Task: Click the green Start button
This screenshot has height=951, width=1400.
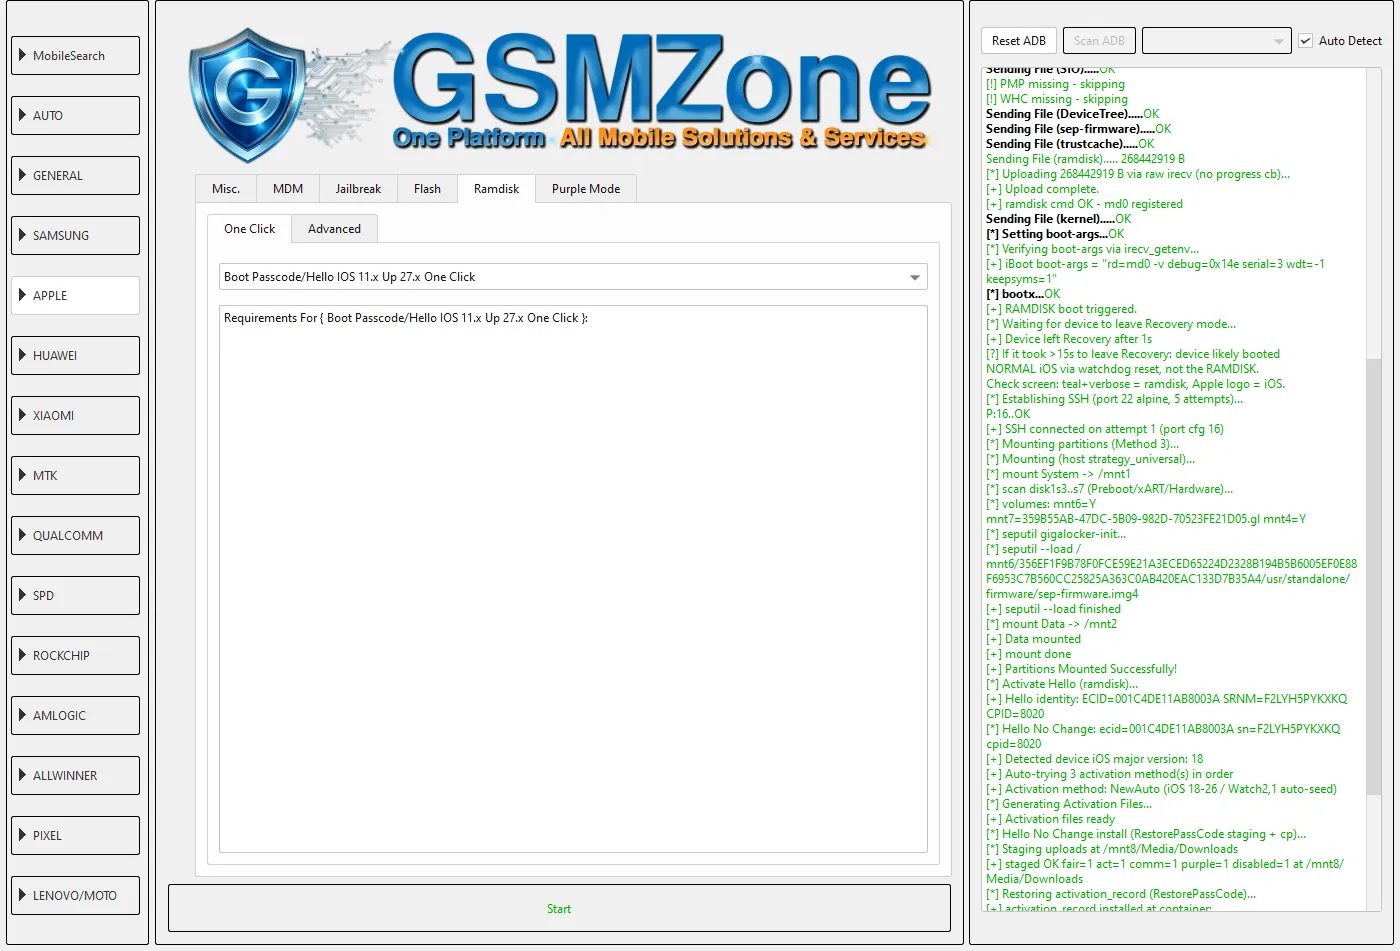Action: tap(559, 909)
